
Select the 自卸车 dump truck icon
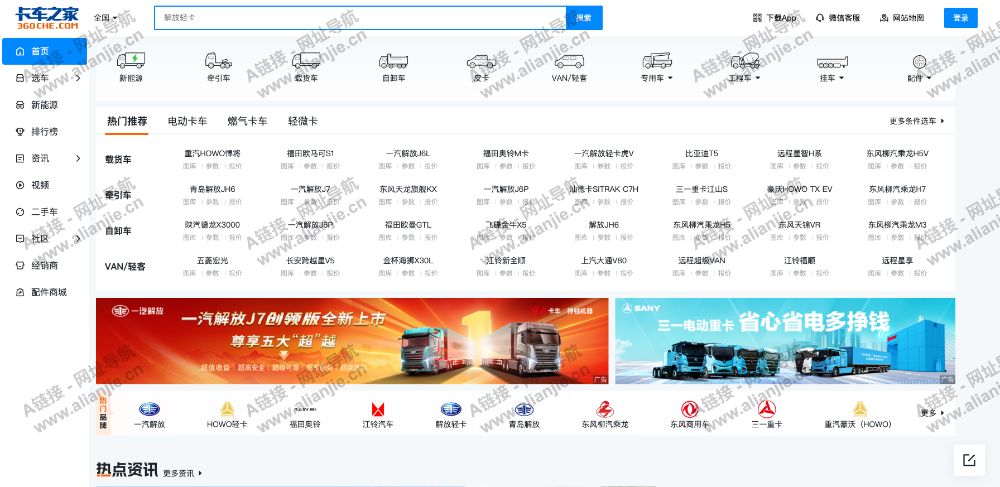(x=393, y=61)
